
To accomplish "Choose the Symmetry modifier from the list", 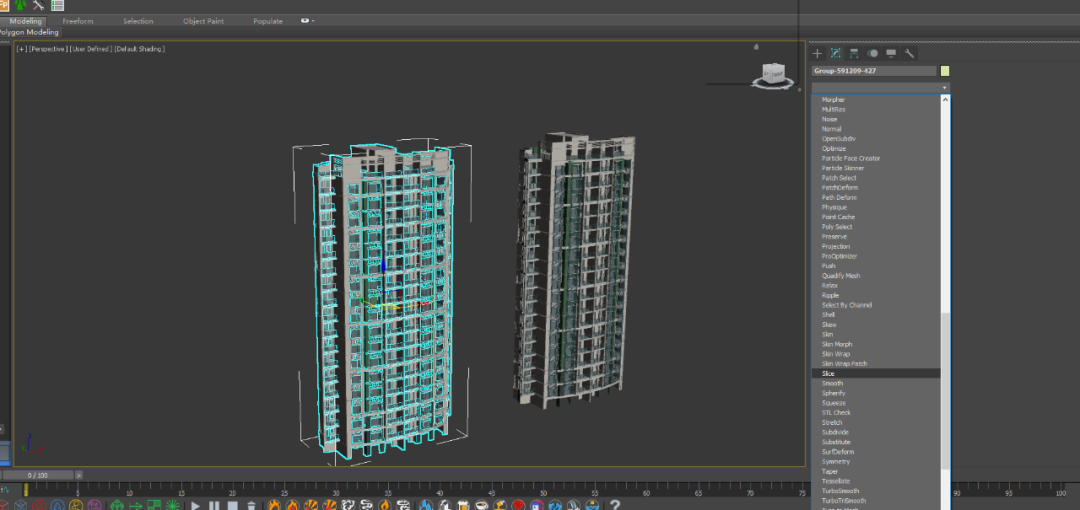I will (x=835, y=462).
